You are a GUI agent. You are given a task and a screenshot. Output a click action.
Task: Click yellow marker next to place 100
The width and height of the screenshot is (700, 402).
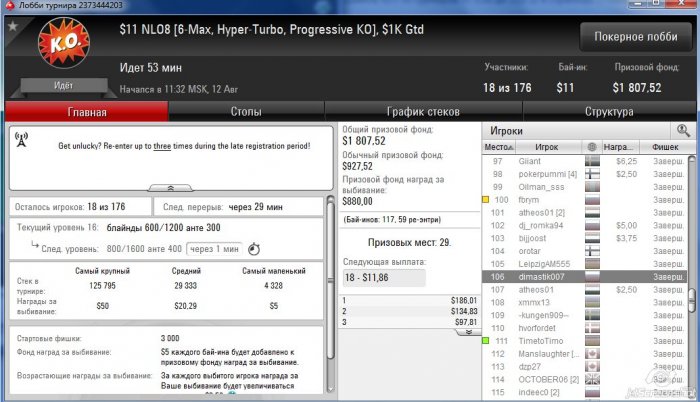pyautogui.click(x=486, y=200)
